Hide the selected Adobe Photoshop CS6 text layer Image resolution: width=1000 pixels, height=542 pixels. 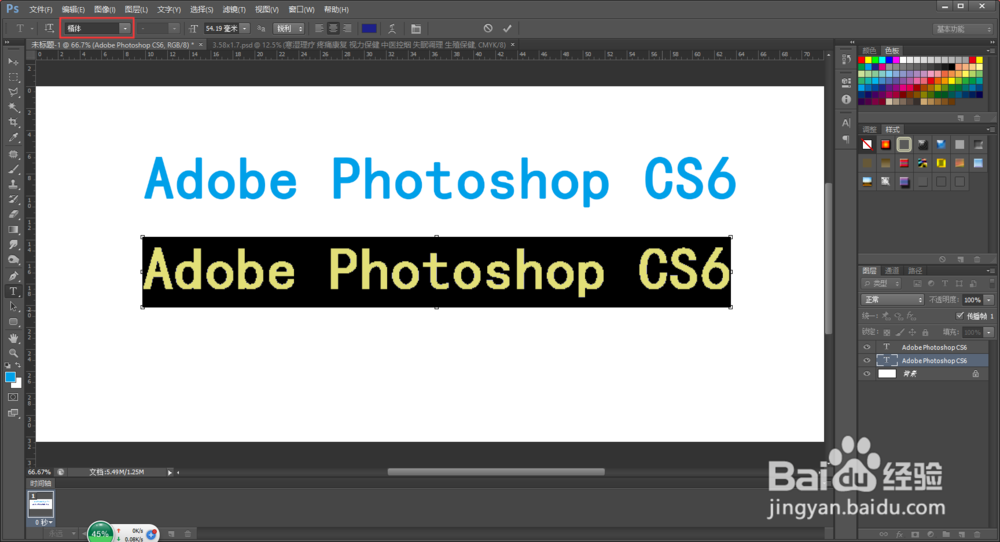click(x=866, y=361)
